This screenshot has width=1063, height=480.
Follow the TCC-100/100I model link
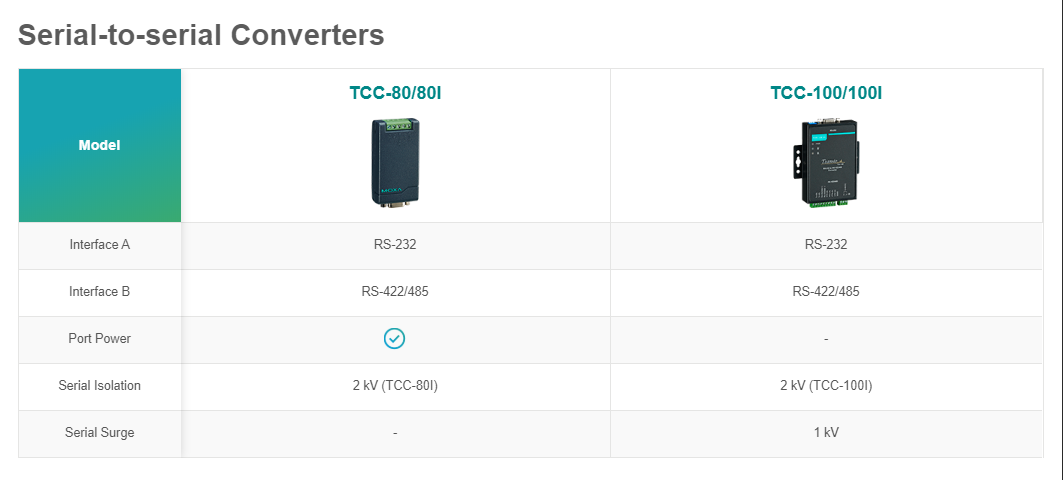[826, 93]
